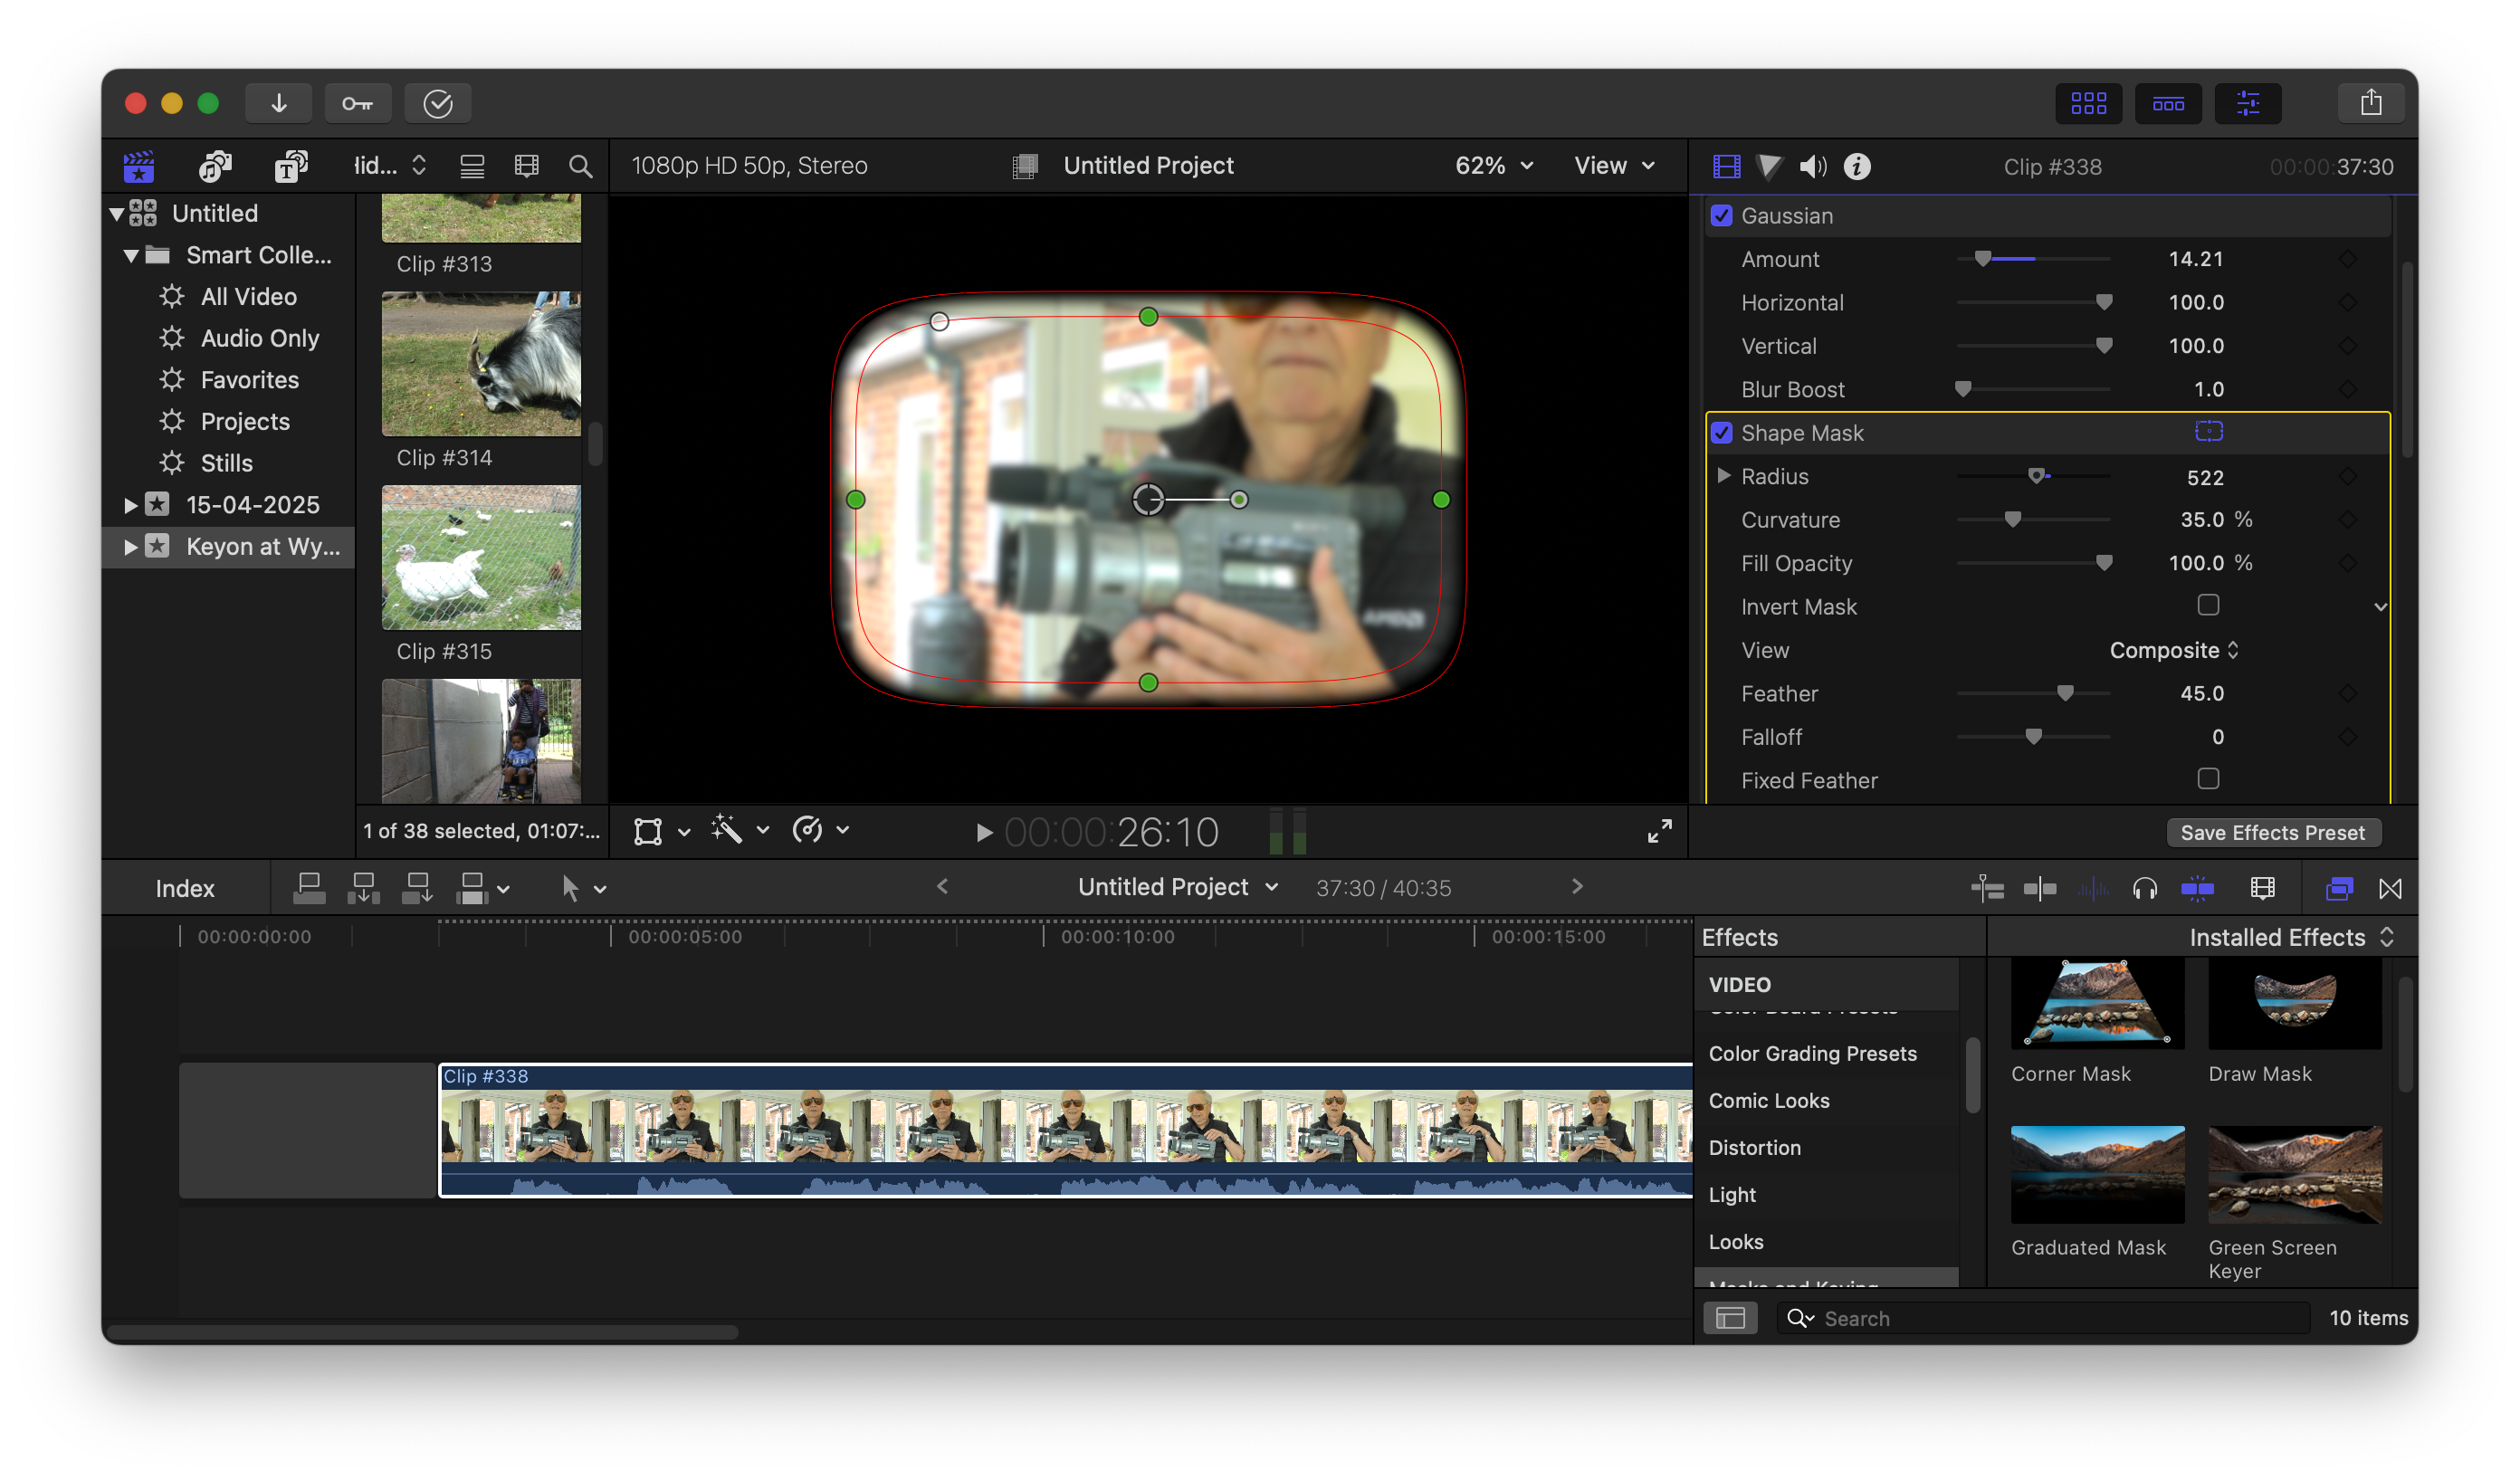Click the clip appearance filmstrip icon in browser
2520x1479 pixels.
point(527,166)
